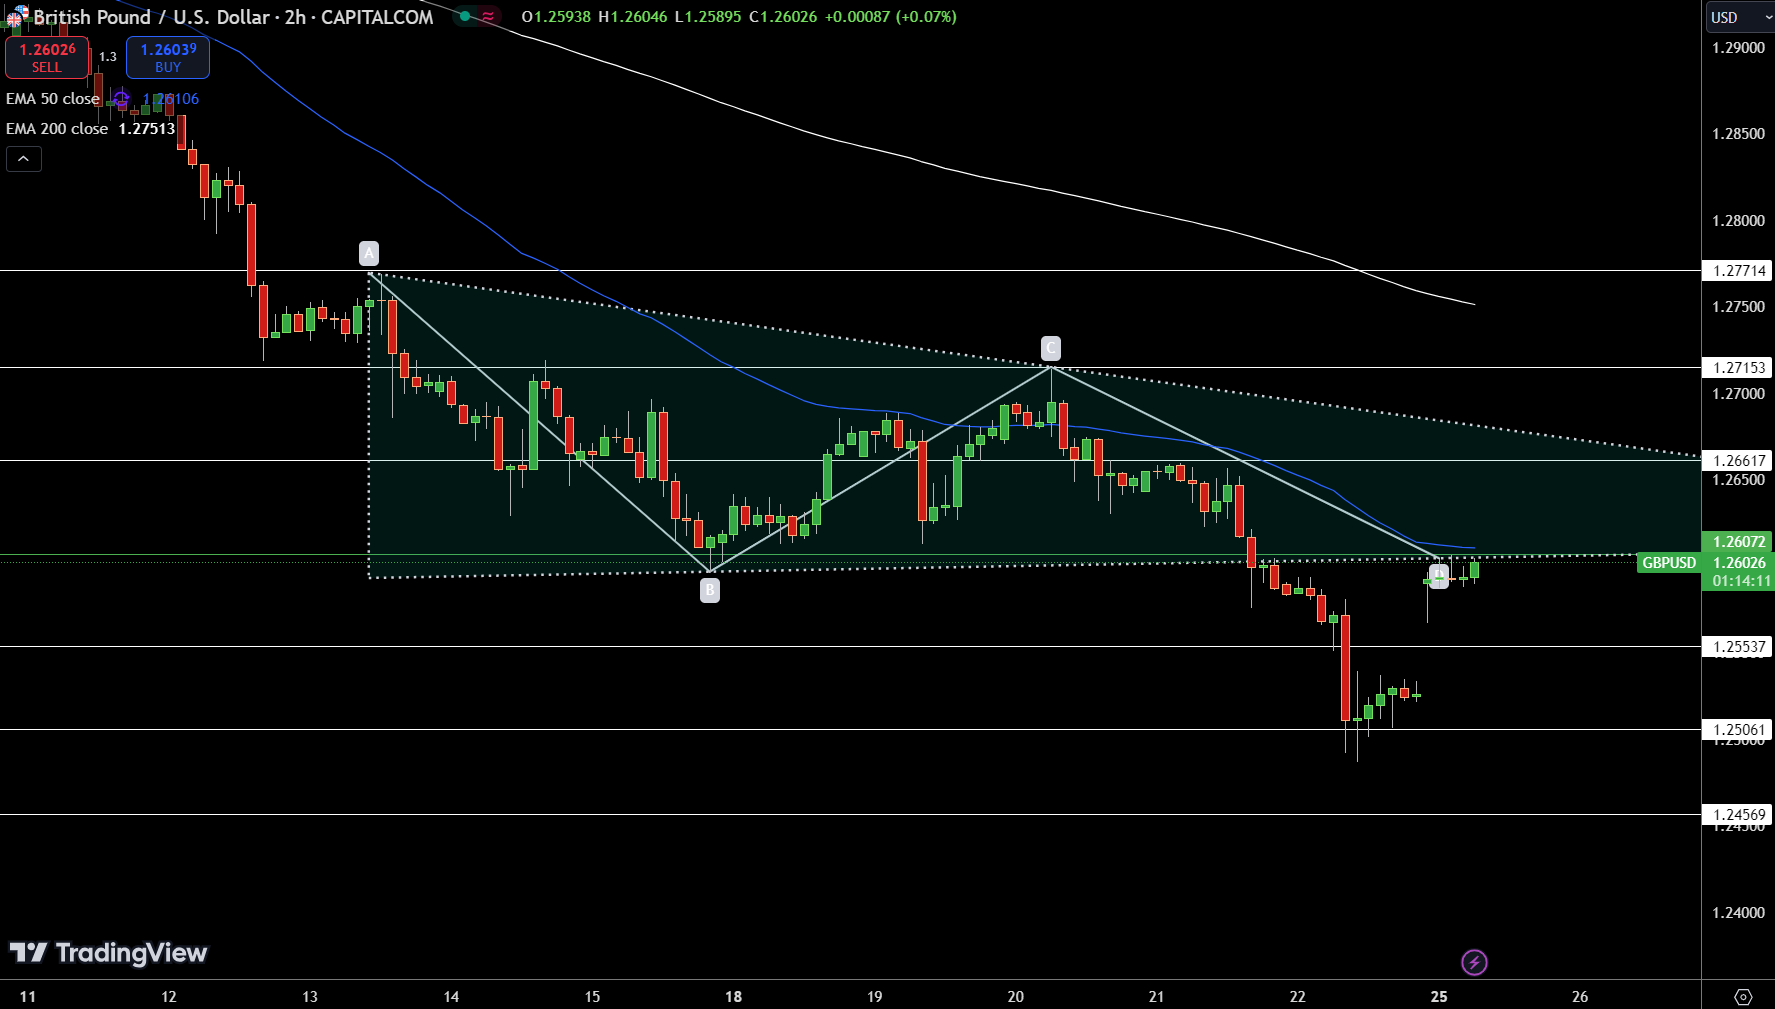Click the current price label 1.26026 with countdown
This screenshot has width=1775, height=1009.
[x=1738, y=572]
